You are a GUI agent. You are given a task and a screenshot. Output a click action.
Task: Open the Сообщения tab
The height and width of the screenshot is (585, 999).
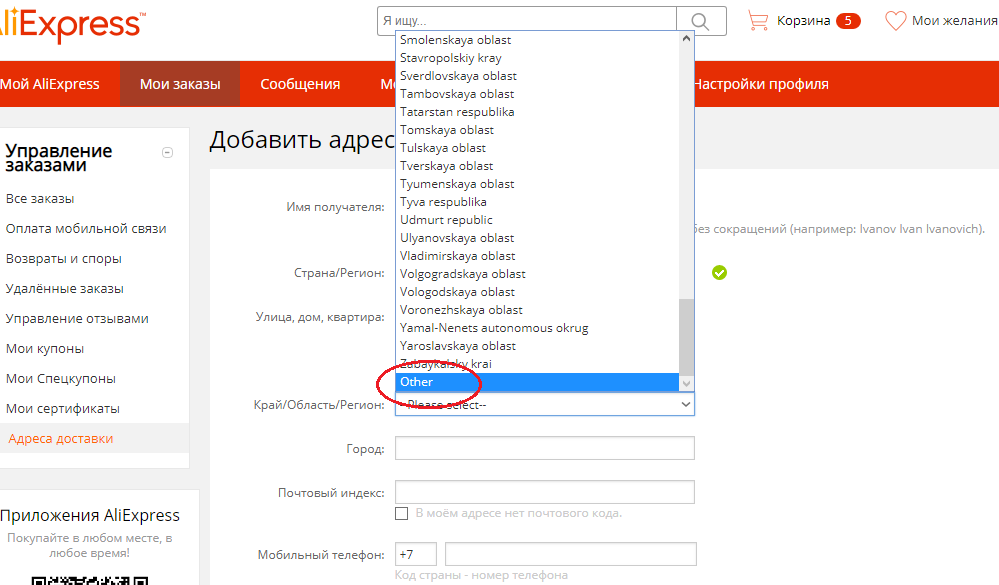tap(300, 84)
